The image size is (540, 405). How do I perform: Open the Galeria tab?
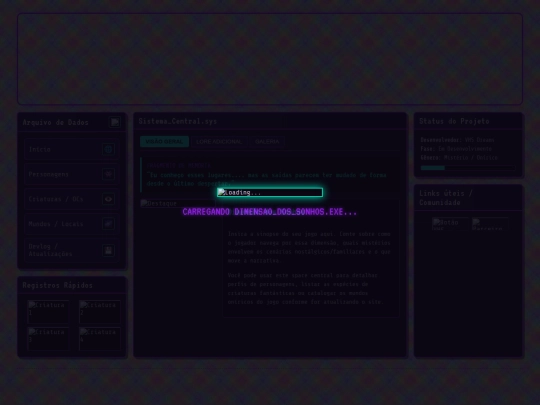point(267,142)
